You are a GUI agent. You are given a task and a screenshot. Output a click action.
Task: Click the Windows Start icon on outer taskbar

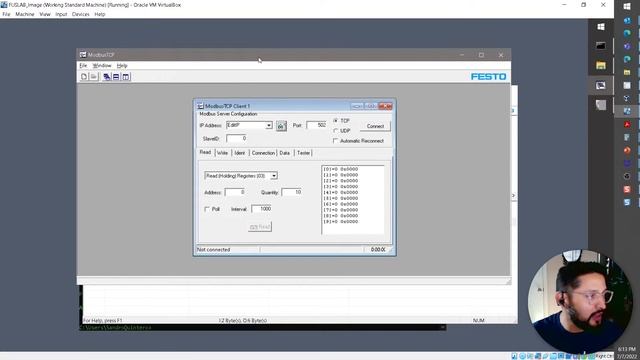click(x=627, y=7)
